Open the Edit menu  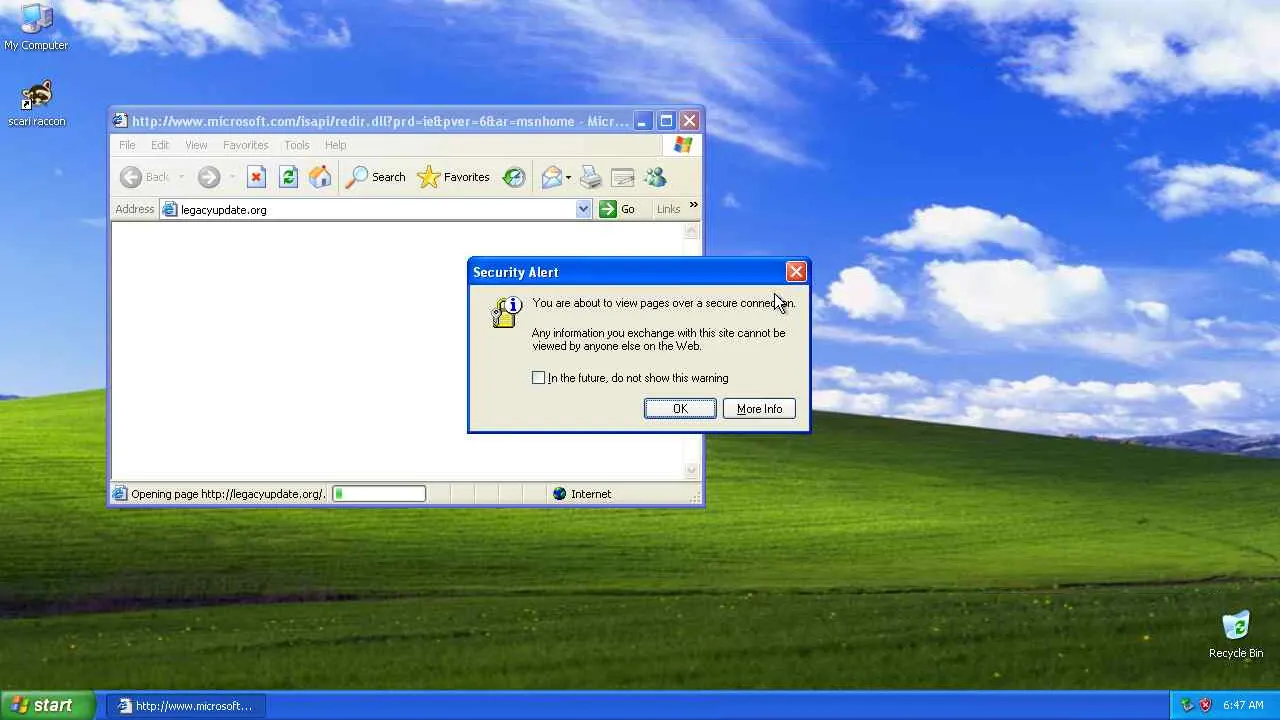click(160, 145)
